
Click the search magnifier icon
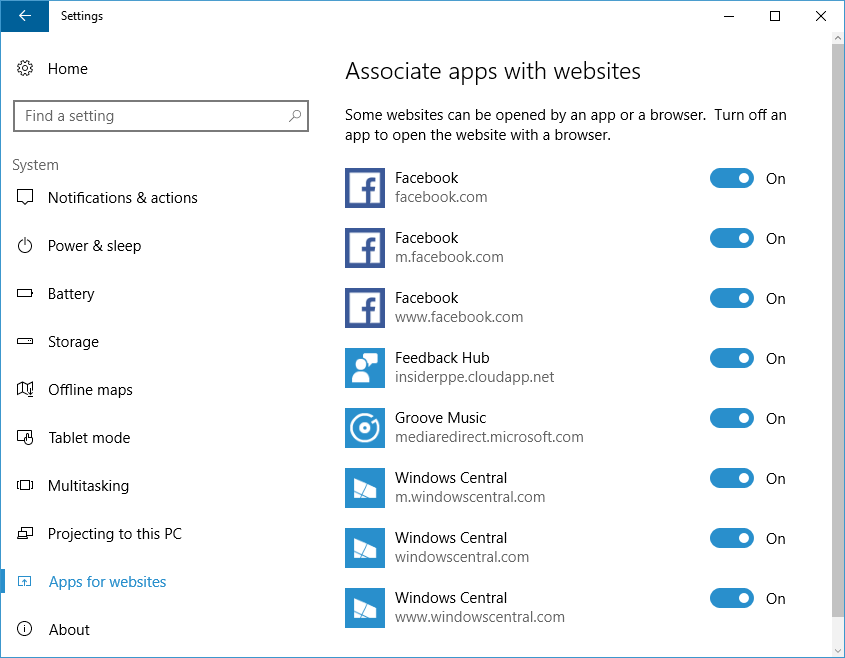295,116
